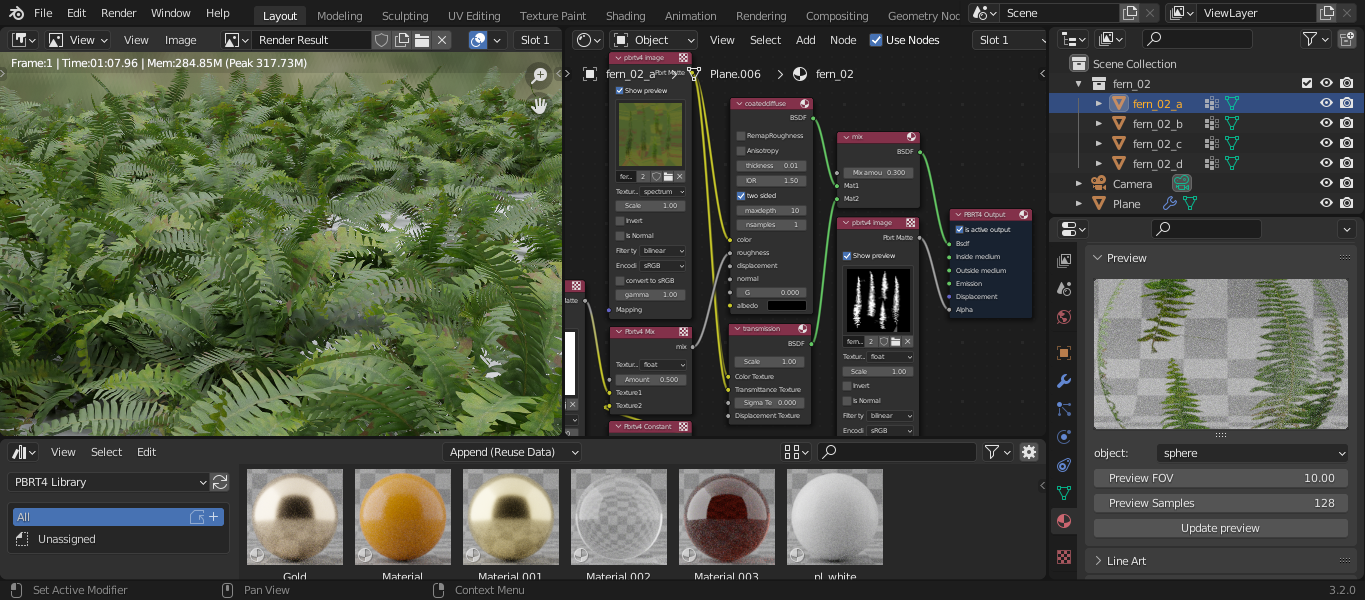
Task: Open the Object shader type dropdown
Action: (x=652, y=40)
